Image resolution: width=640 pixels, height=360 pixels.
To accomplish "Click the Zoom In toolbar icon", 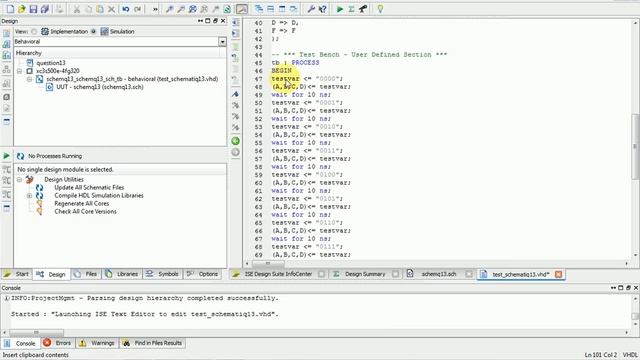I will click(x=169, y=9).
